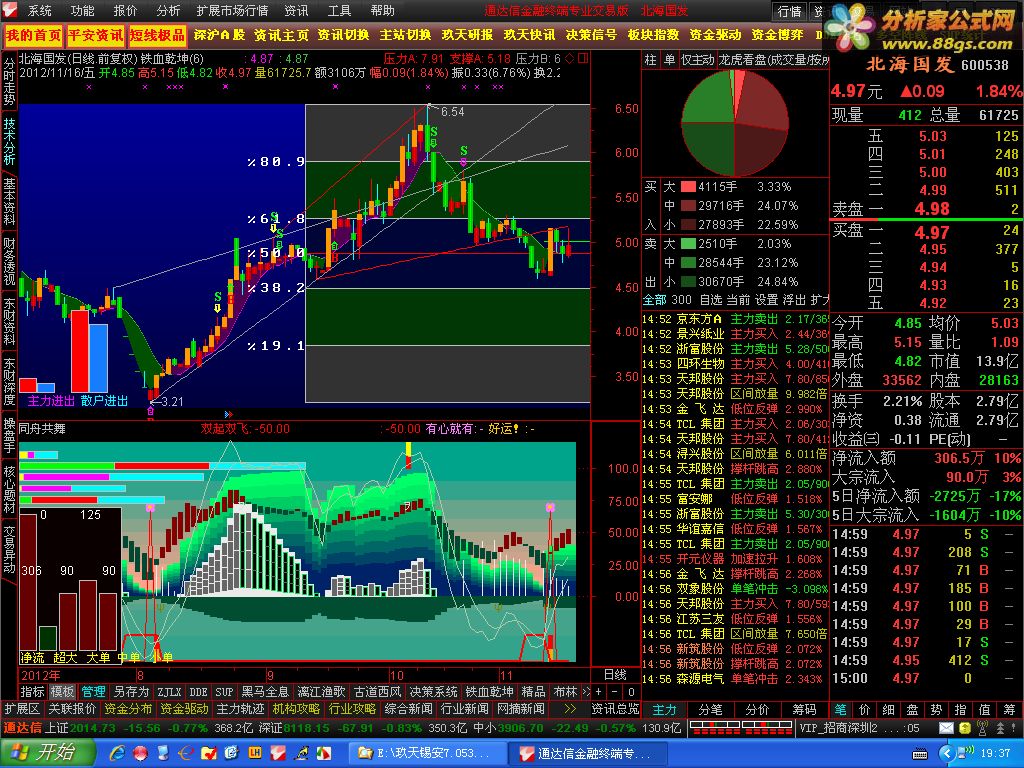Toggle the 指标 mode tab

pyautogui.click(x=32, y=692)
